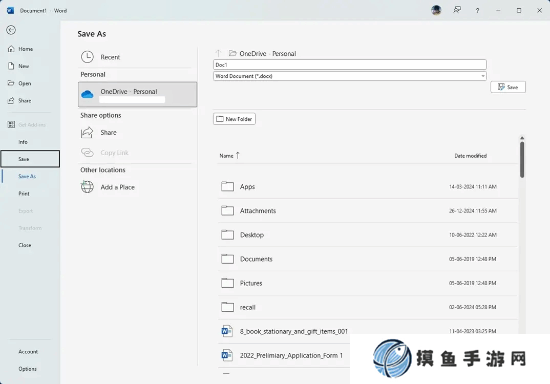
Task: Click the recall folder icon
Action: [x=227, y=307]
